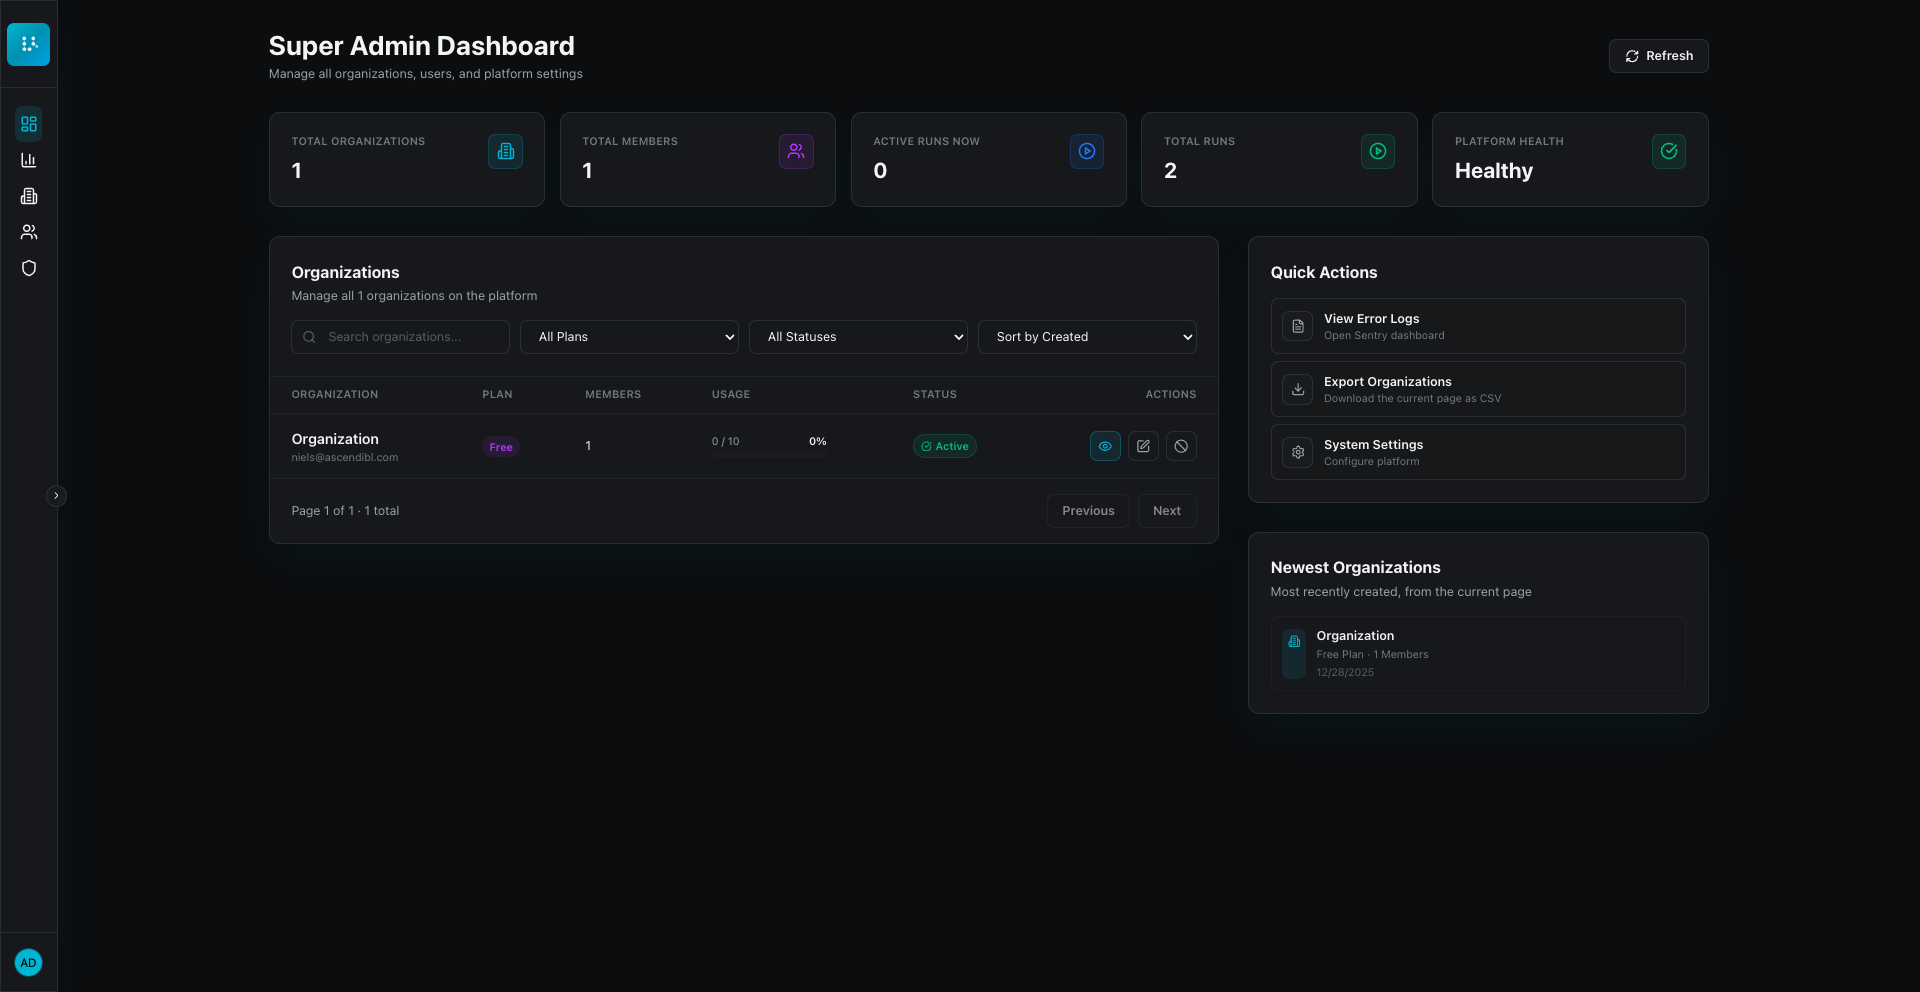Click the AD user avatar
This screenshot has height=992, width=1920.
click(29, 962)
